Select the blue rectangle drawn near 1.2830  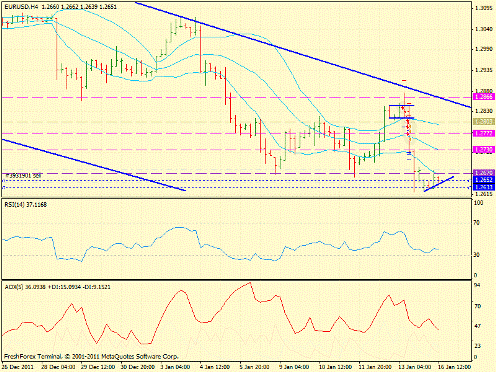click(x=401, y=112)
